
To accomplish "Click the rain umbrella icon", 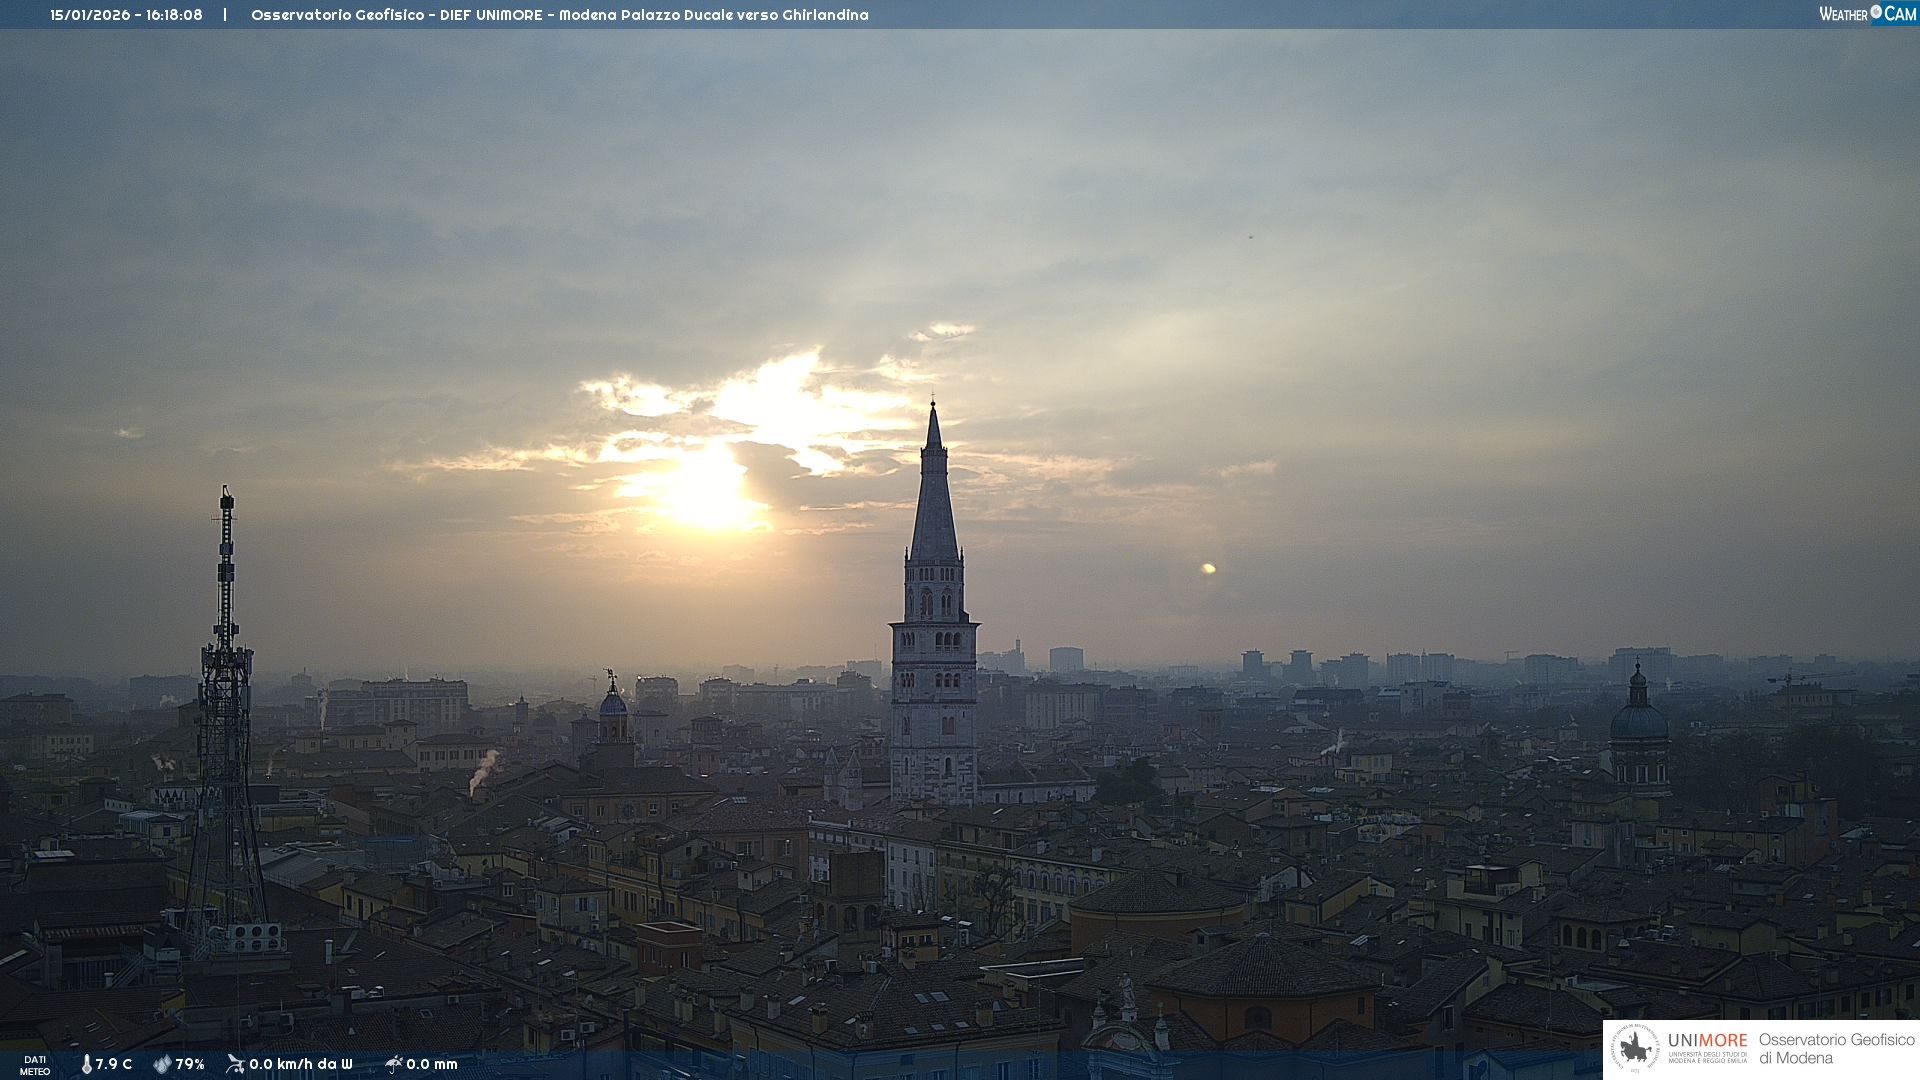I will pyautogui.click(x=393, y=1064).
